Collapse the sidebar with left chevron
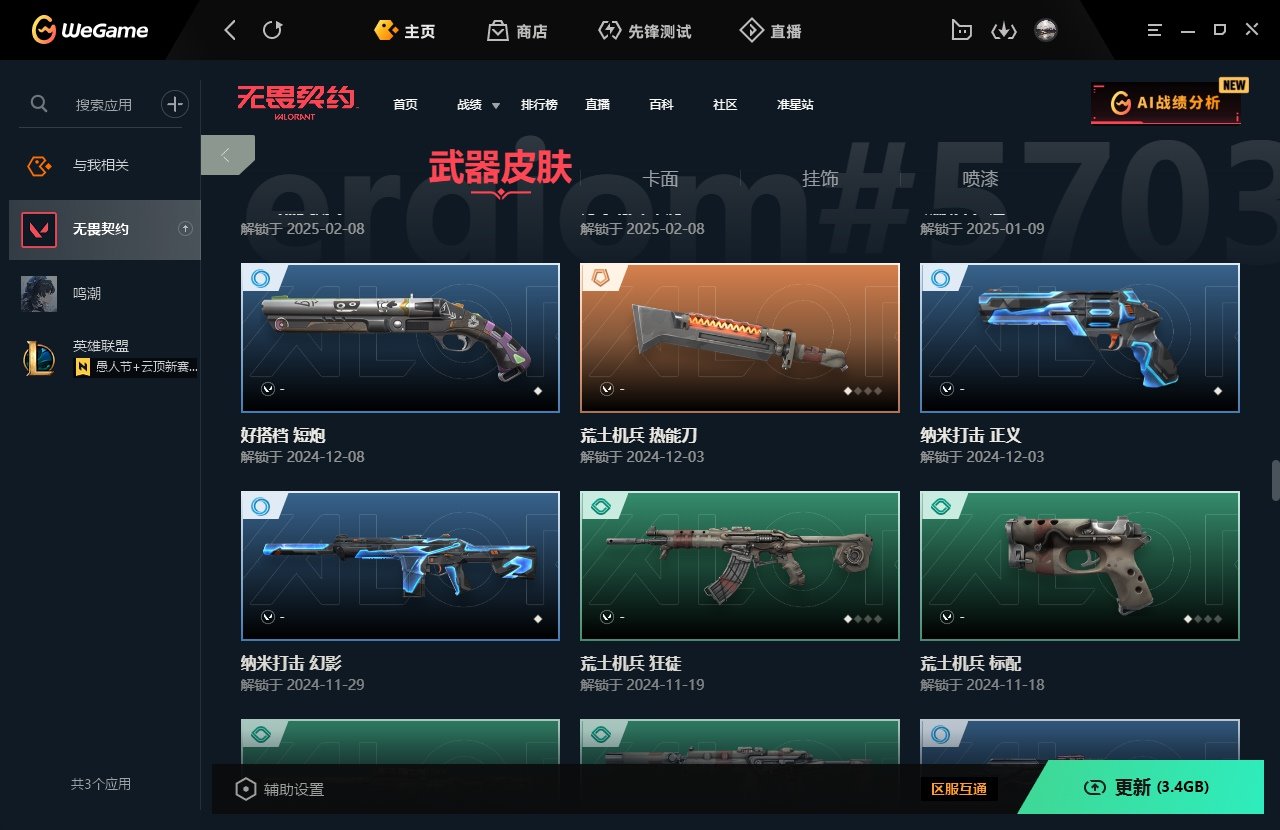This screenshot has height=830, width=1280. click(x=227, y=155)
